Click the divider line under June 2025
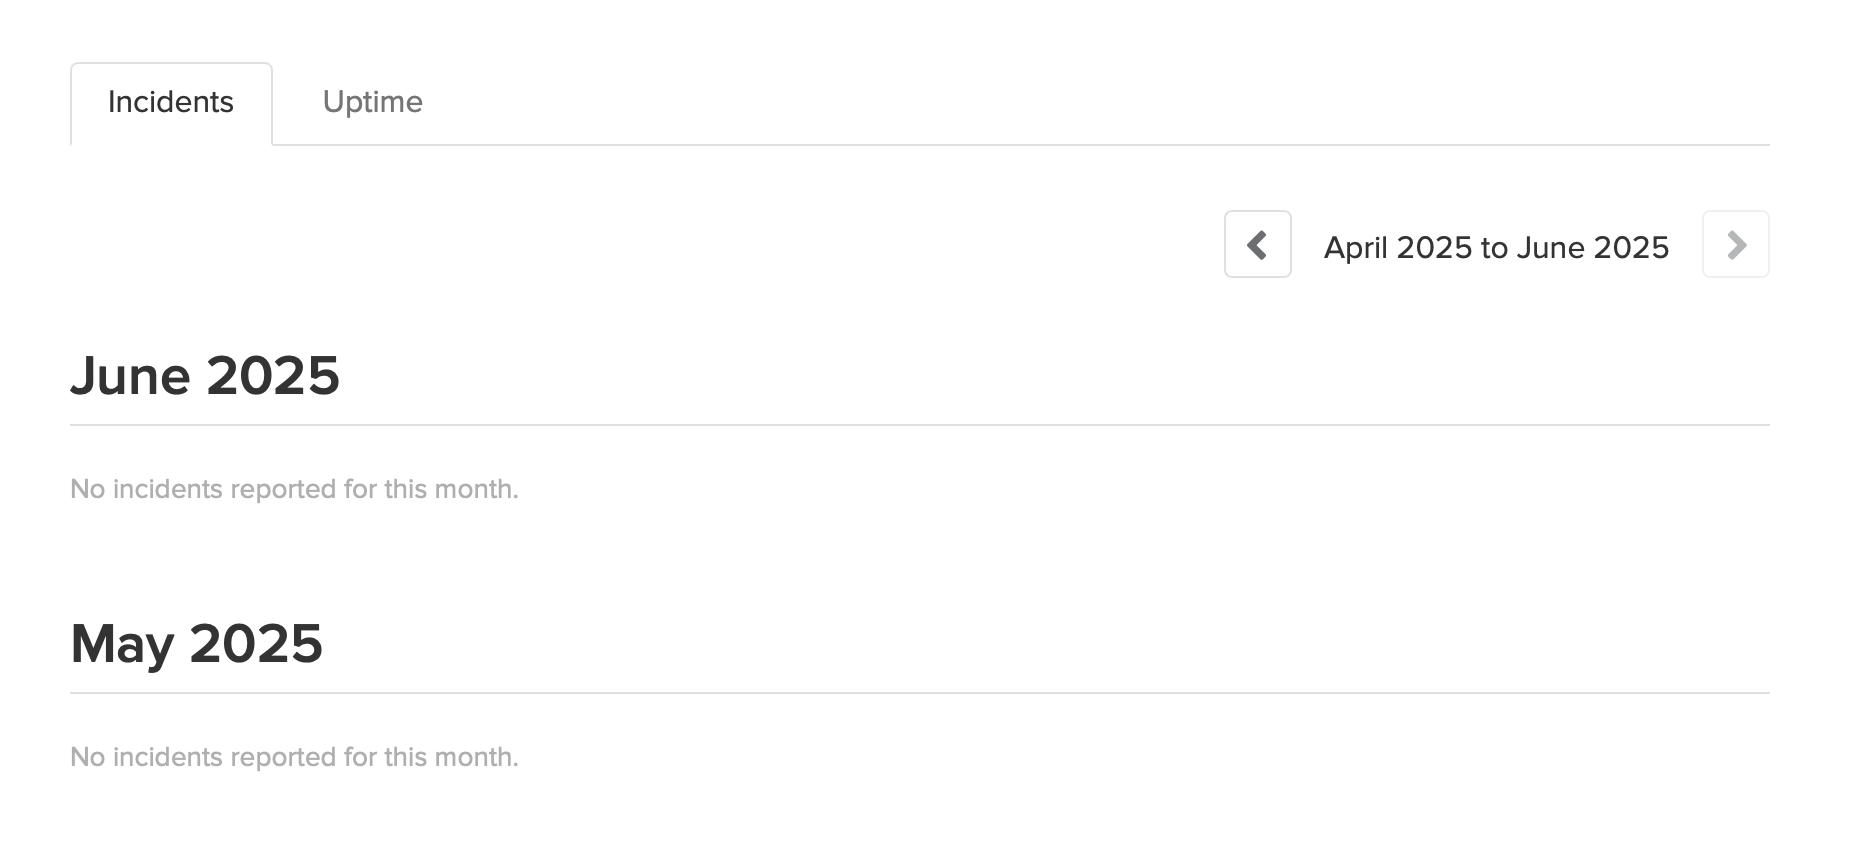Image resolution: width=1860 pixels, height=852 pixels. pos(919,425)
